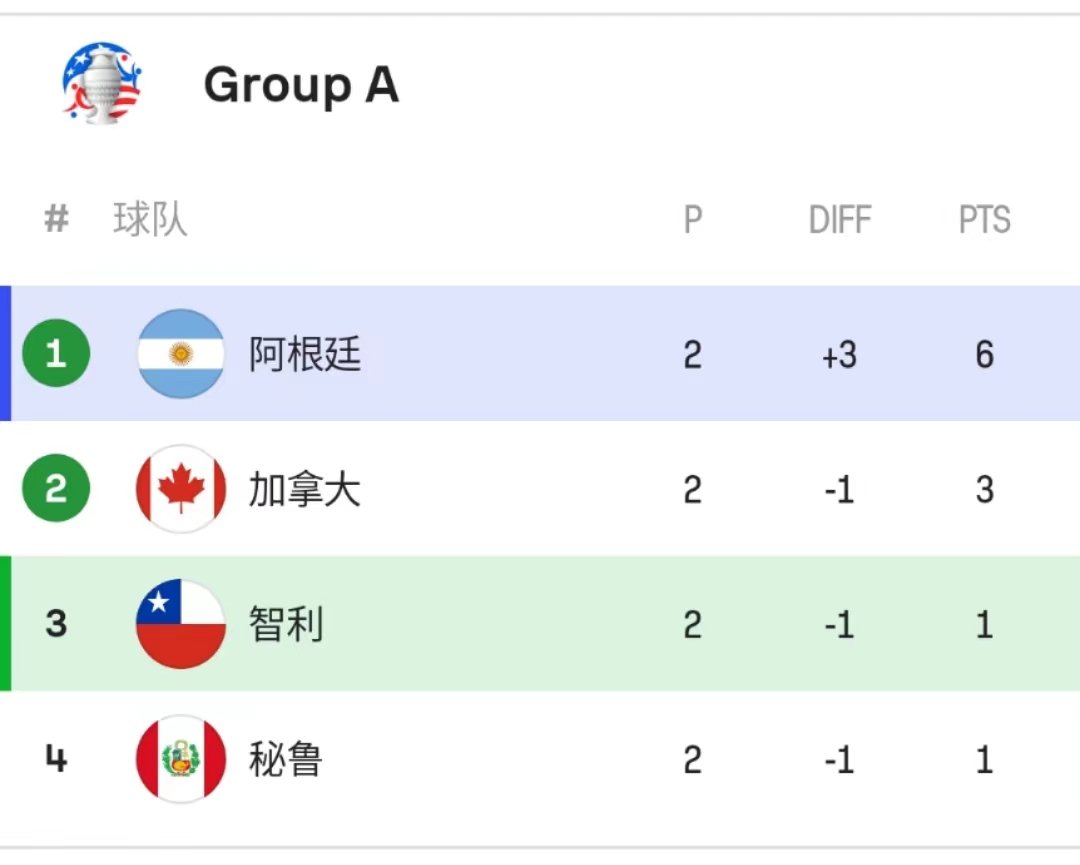Click the green rank 2 badge
The width and height of the screenshot is (1080, 865).
[x=56, y=488]
